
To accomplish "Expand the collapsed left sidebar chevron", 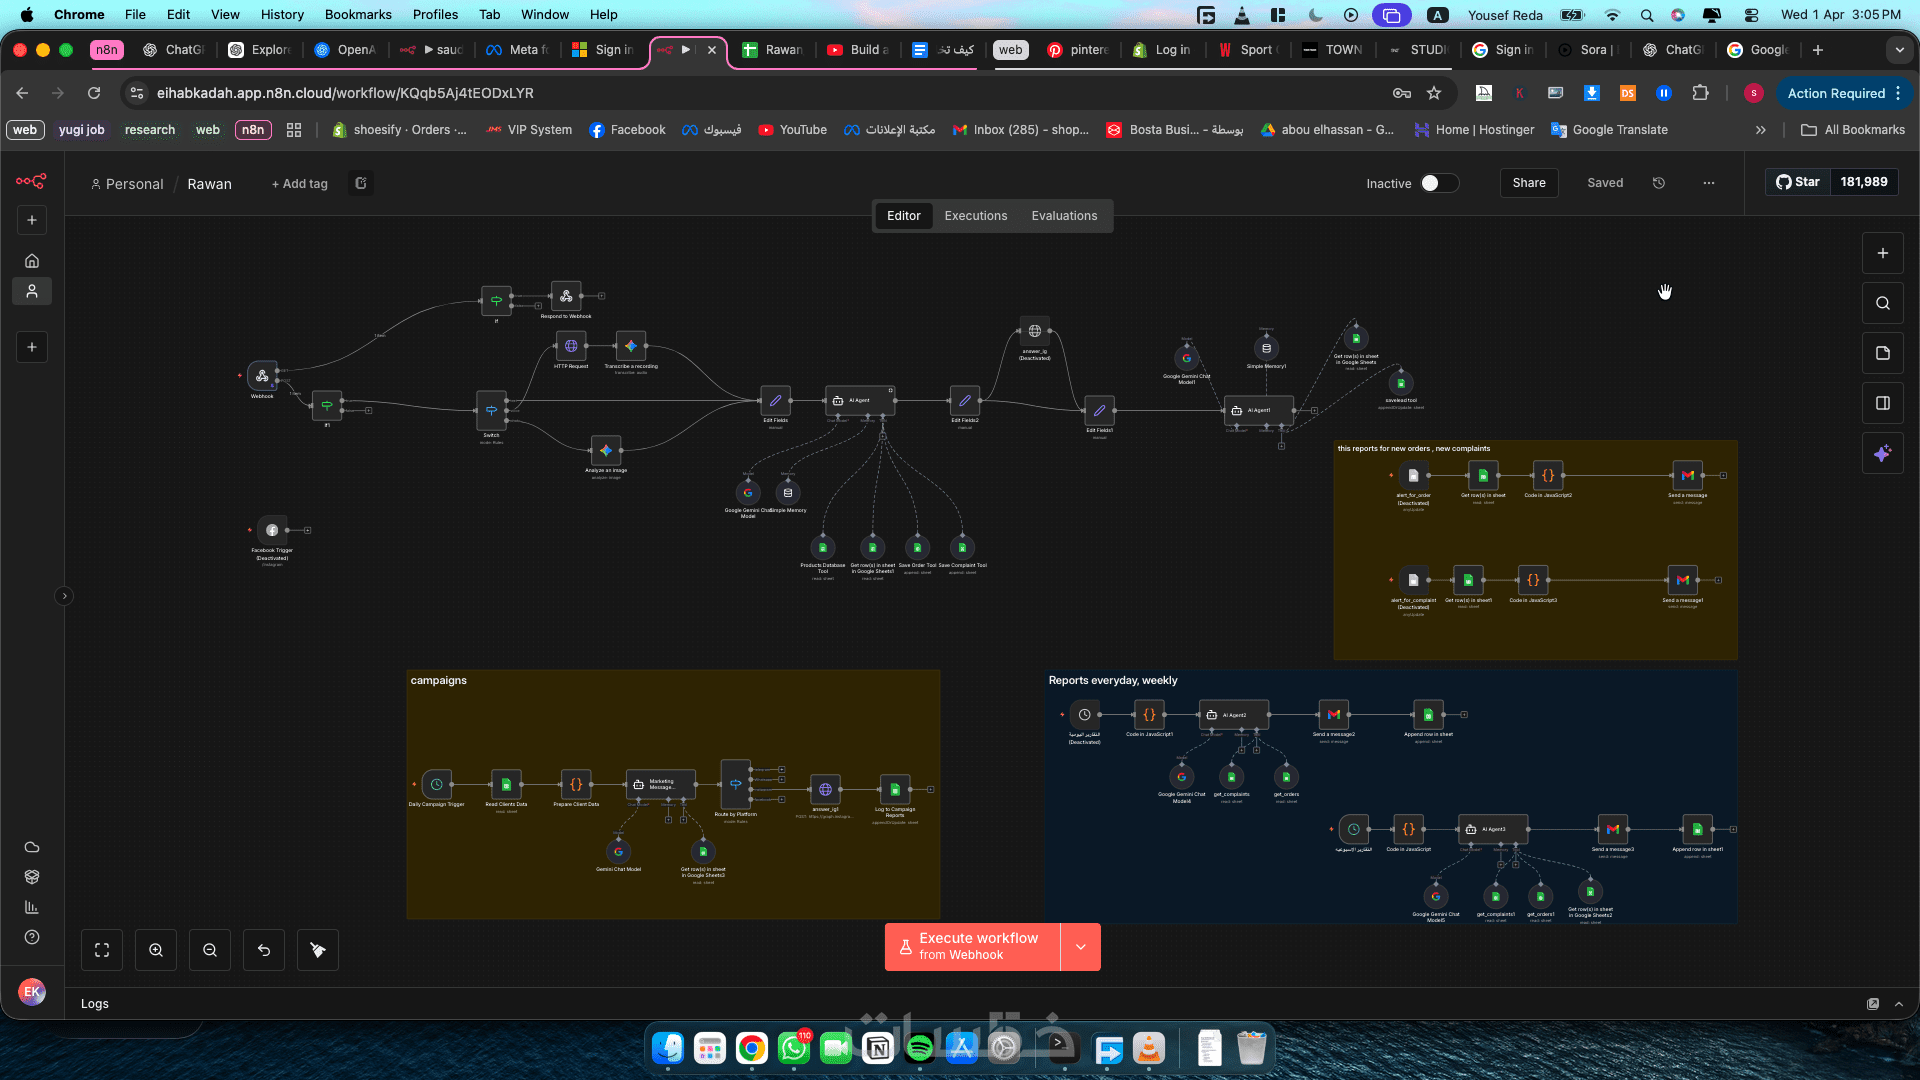I will (x=64, y=596).
